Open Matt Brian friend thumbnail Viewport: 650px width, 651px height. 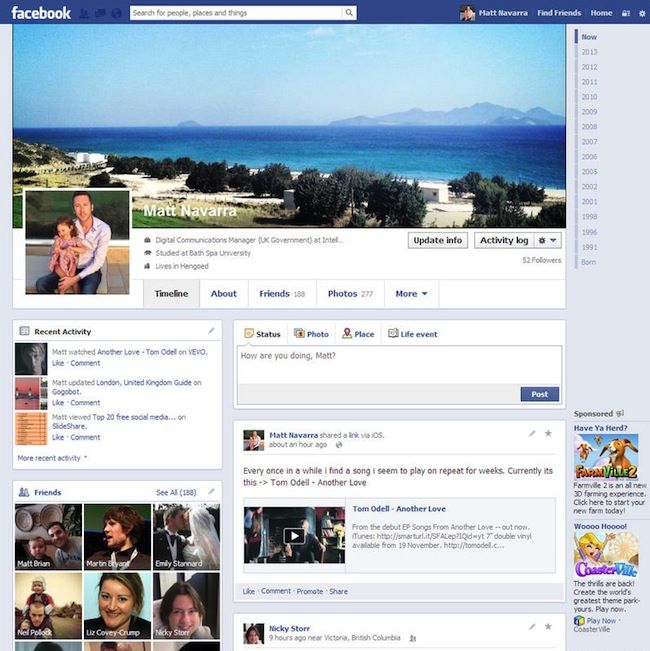48,536
